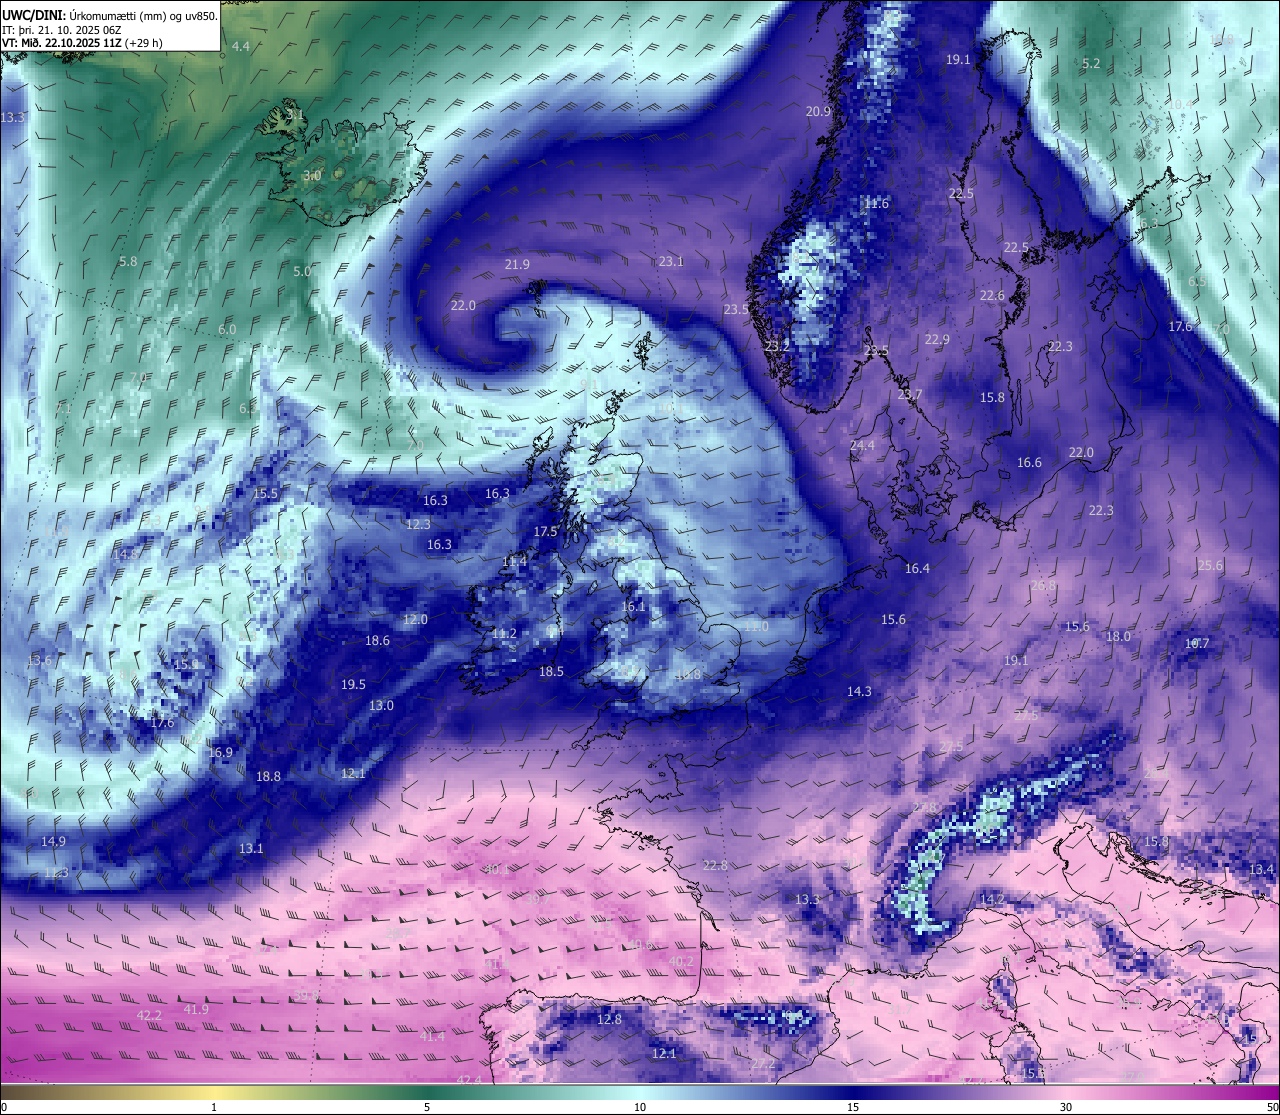Click the 22.6 value over Sweden
Screen dimensions: 1280x1115
pyautogui.click(x=992, y=296)
